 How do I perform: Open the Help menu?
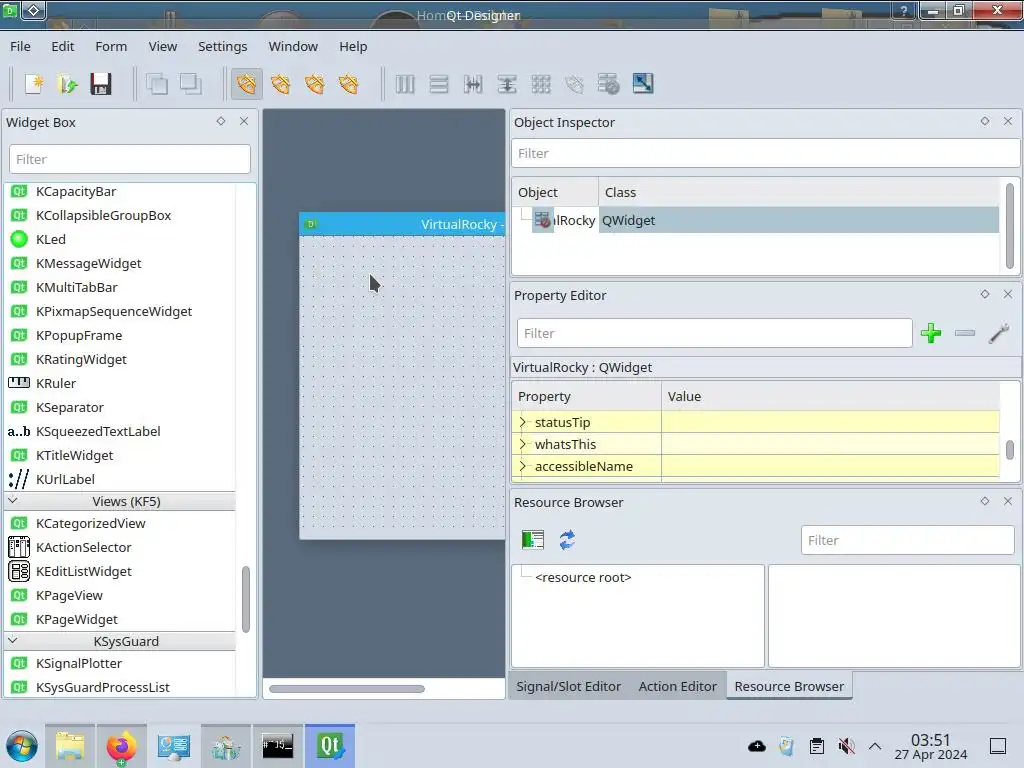click(353, 46)
